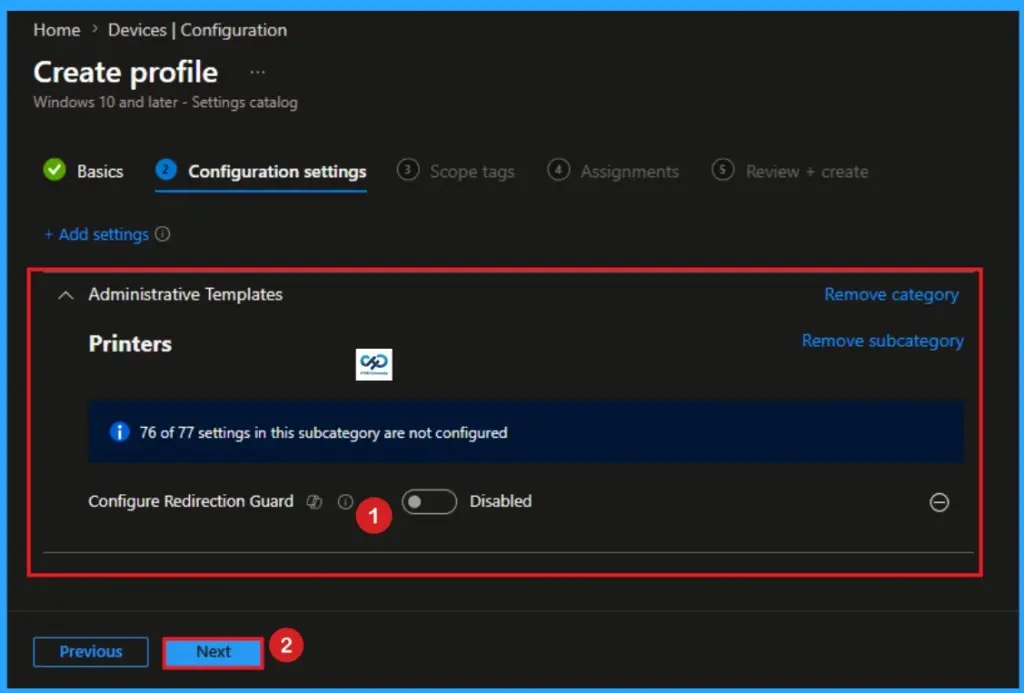Click Windows 10 and later subtitle text

point(165,103)
